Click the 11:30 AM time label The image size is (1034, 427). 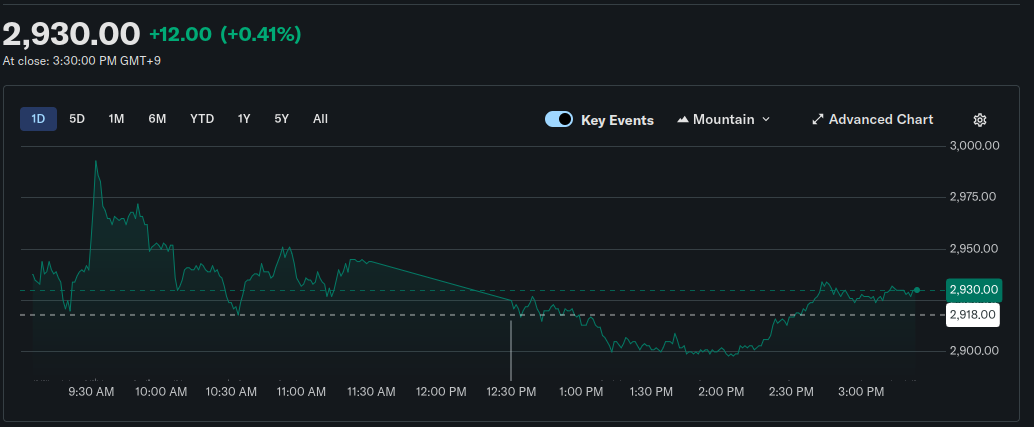[x=371, y=392]
